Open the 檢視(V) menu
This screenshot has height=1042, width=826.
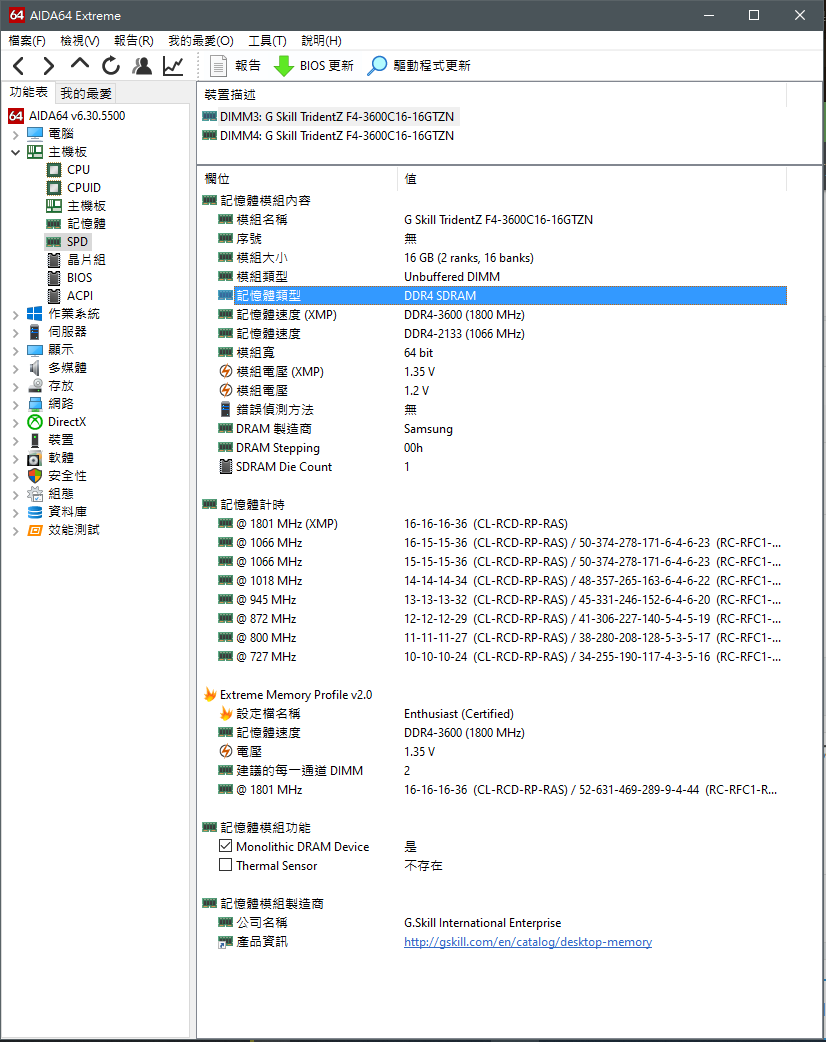[x=80, y=41]
